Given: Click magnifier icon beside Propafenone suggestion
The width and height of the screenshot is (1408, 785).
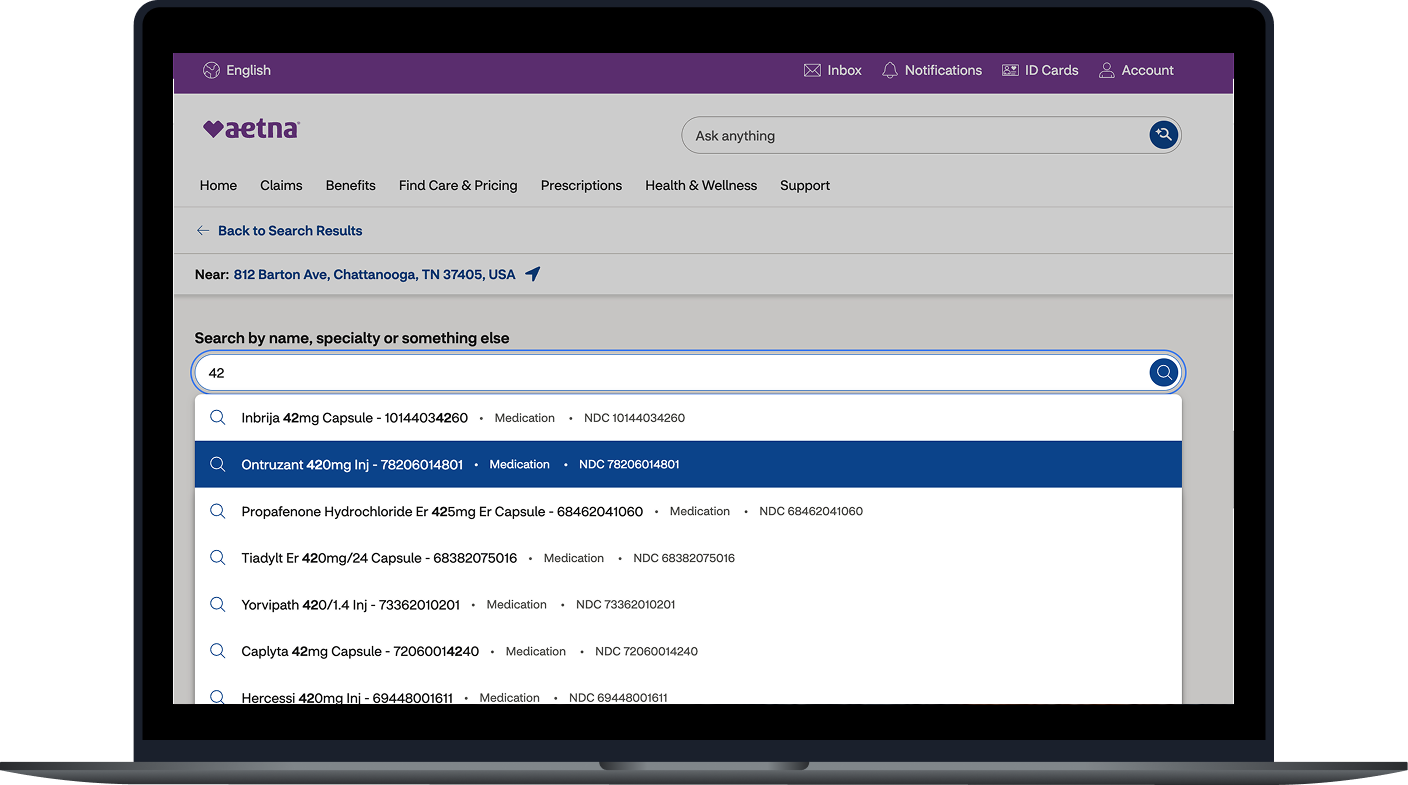Looking at the screenshot, I should click(x=217, y=511).
